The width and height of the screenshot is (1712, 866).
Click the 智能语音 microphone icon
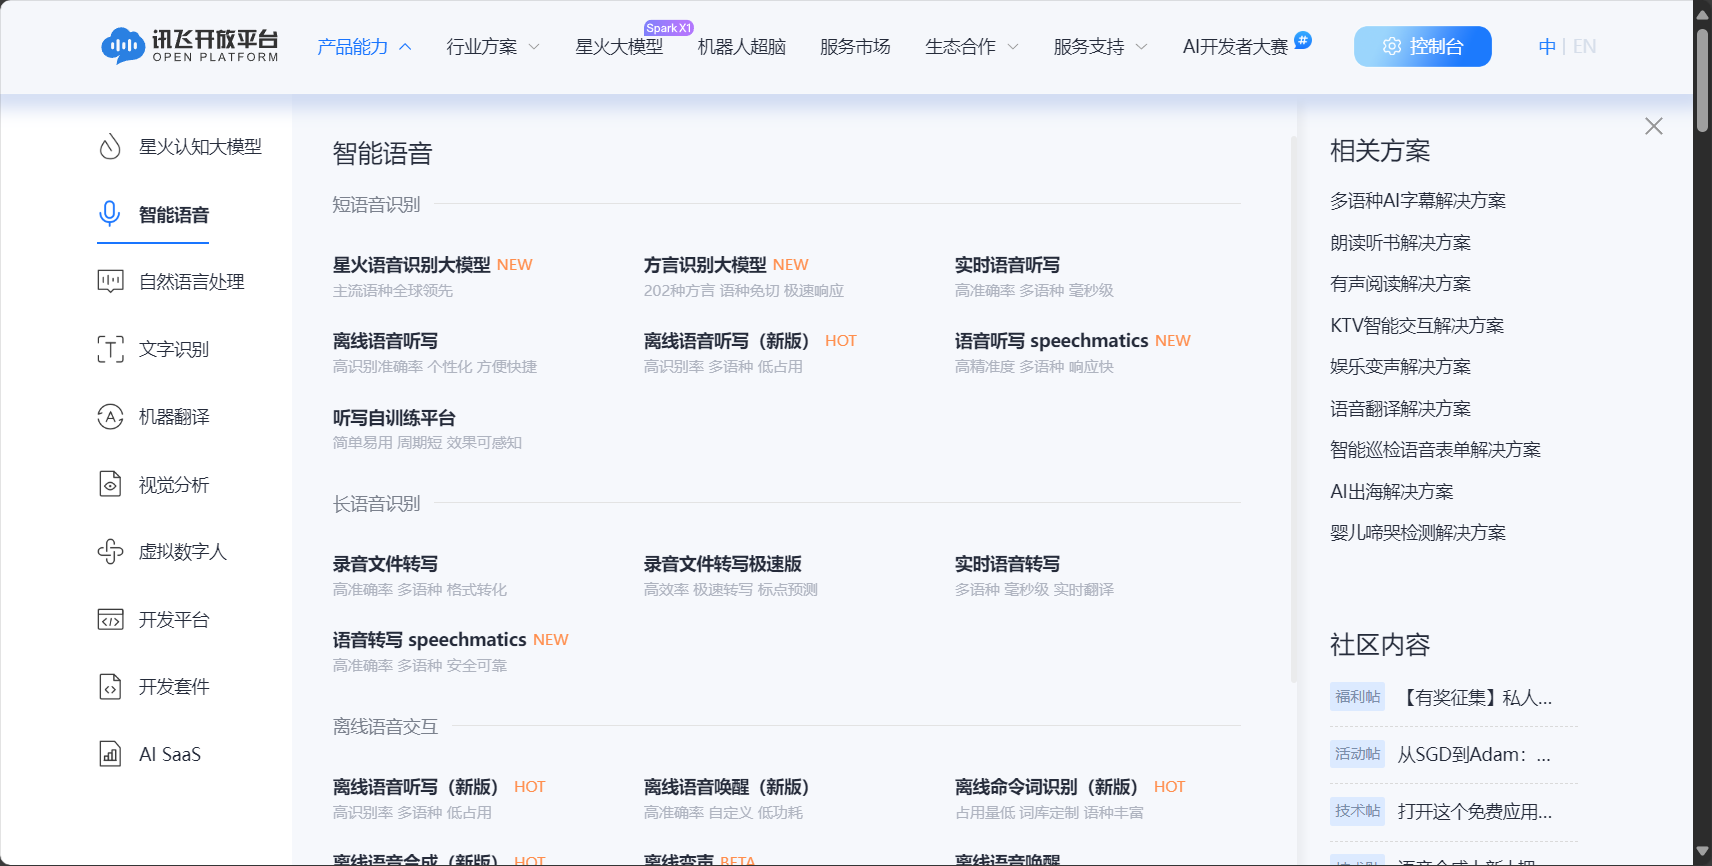[110, 214]
